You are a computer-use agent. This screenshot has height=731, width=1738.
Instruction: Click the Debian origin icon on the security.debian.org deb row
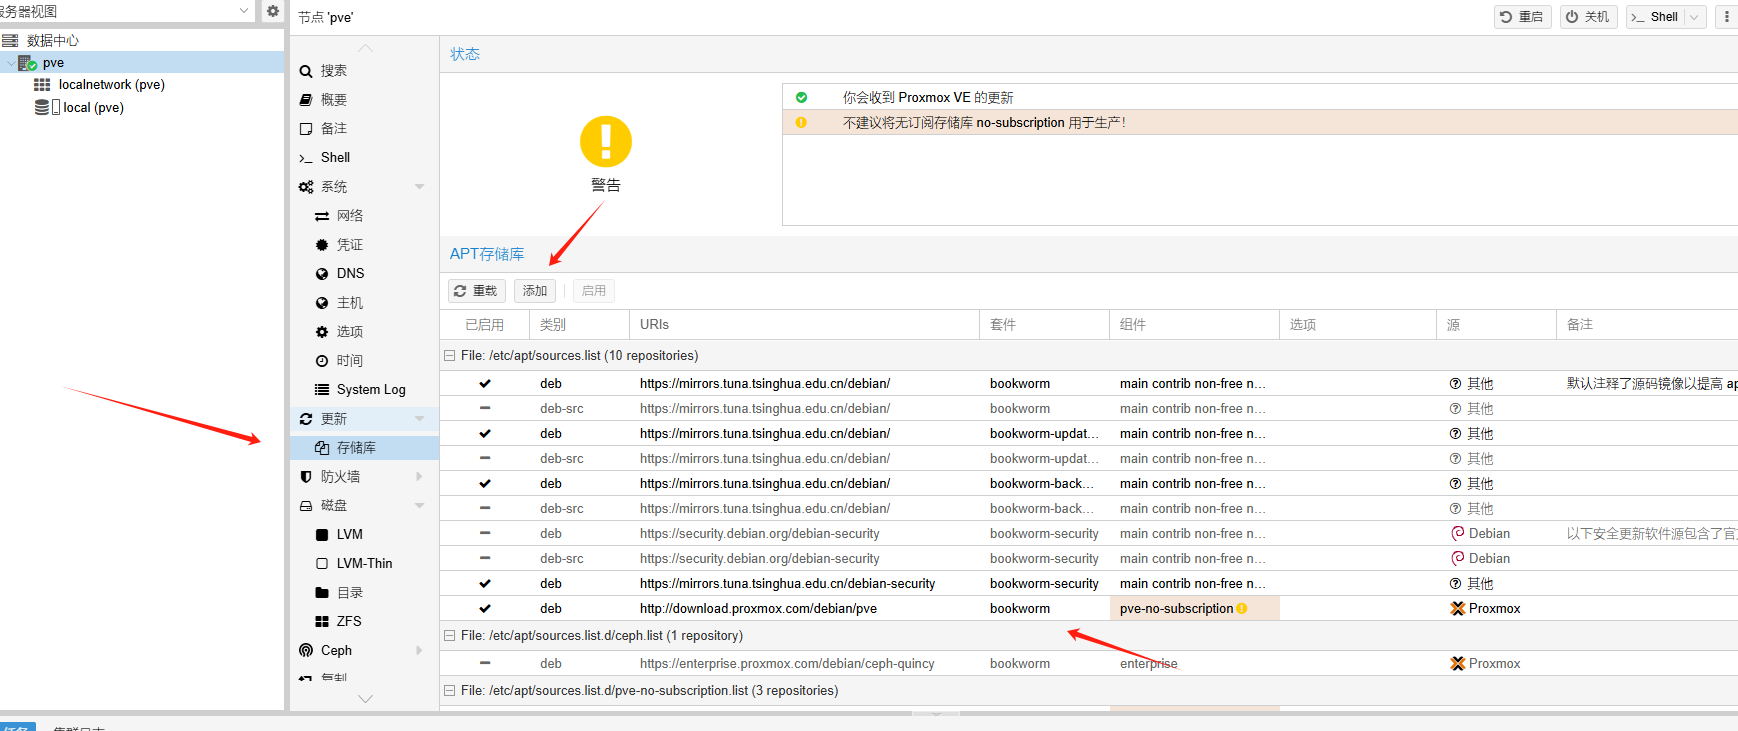coord(1458,534)
